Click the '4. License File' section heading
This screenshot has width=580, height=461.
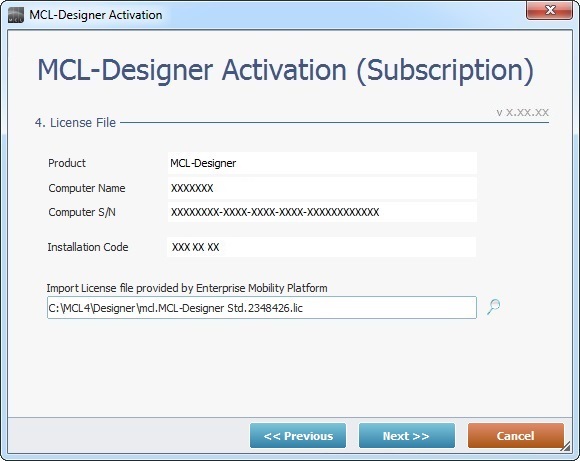point(75,122)
